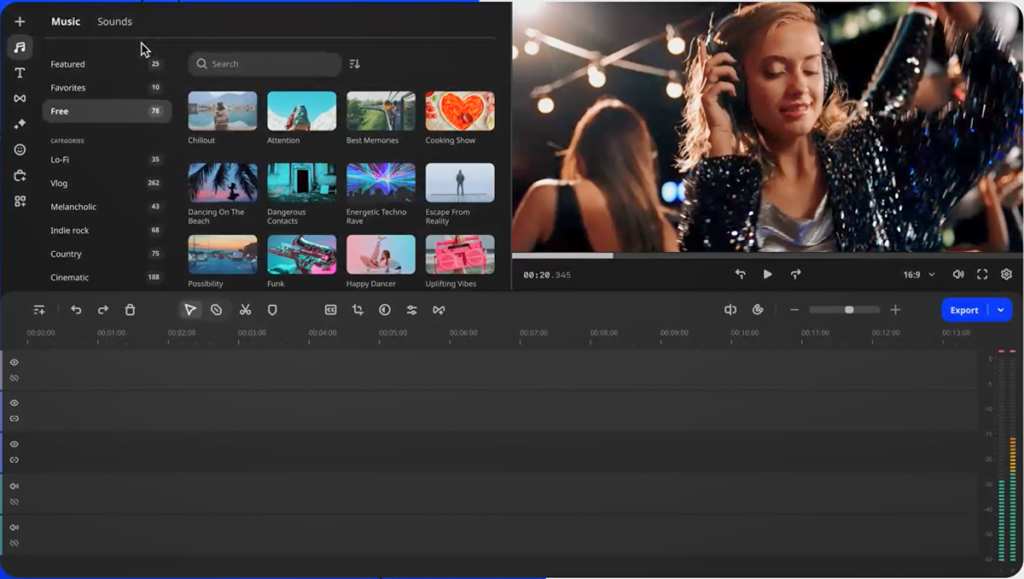This screenshot has width=1024, height=579.
Task: Select the Split (scissors) tool
Action: coord(246,310)
